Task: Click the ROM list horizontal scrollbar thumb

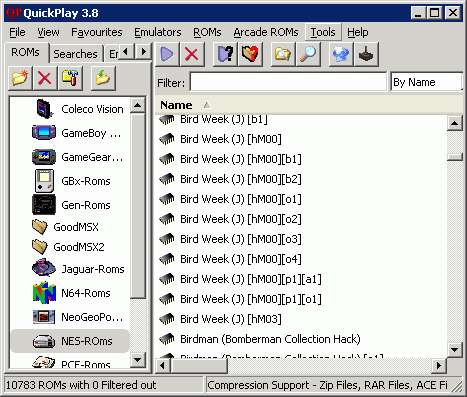Action: pyautogui.click(x=199, y=366)
